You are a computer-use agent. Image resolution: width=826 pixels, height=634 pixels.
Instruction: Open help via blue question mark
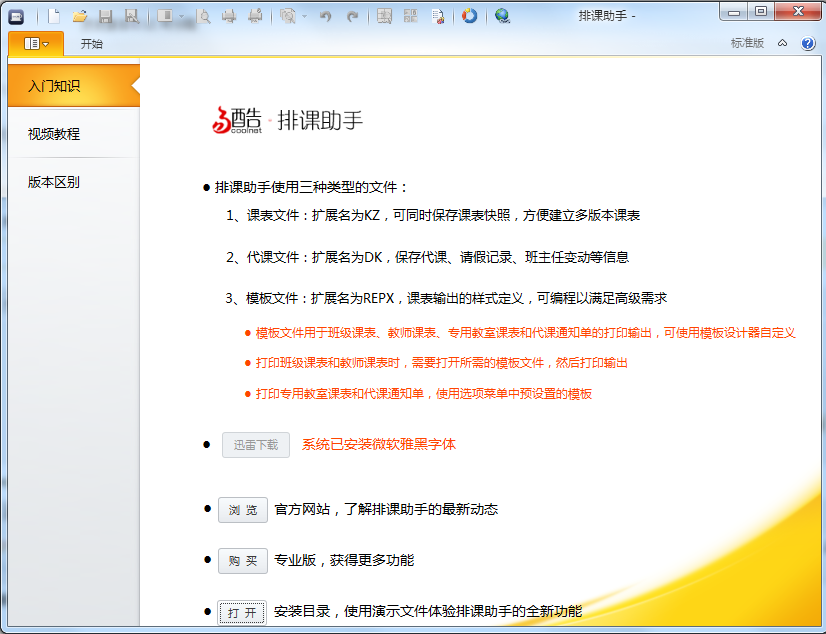coord(808,44)
